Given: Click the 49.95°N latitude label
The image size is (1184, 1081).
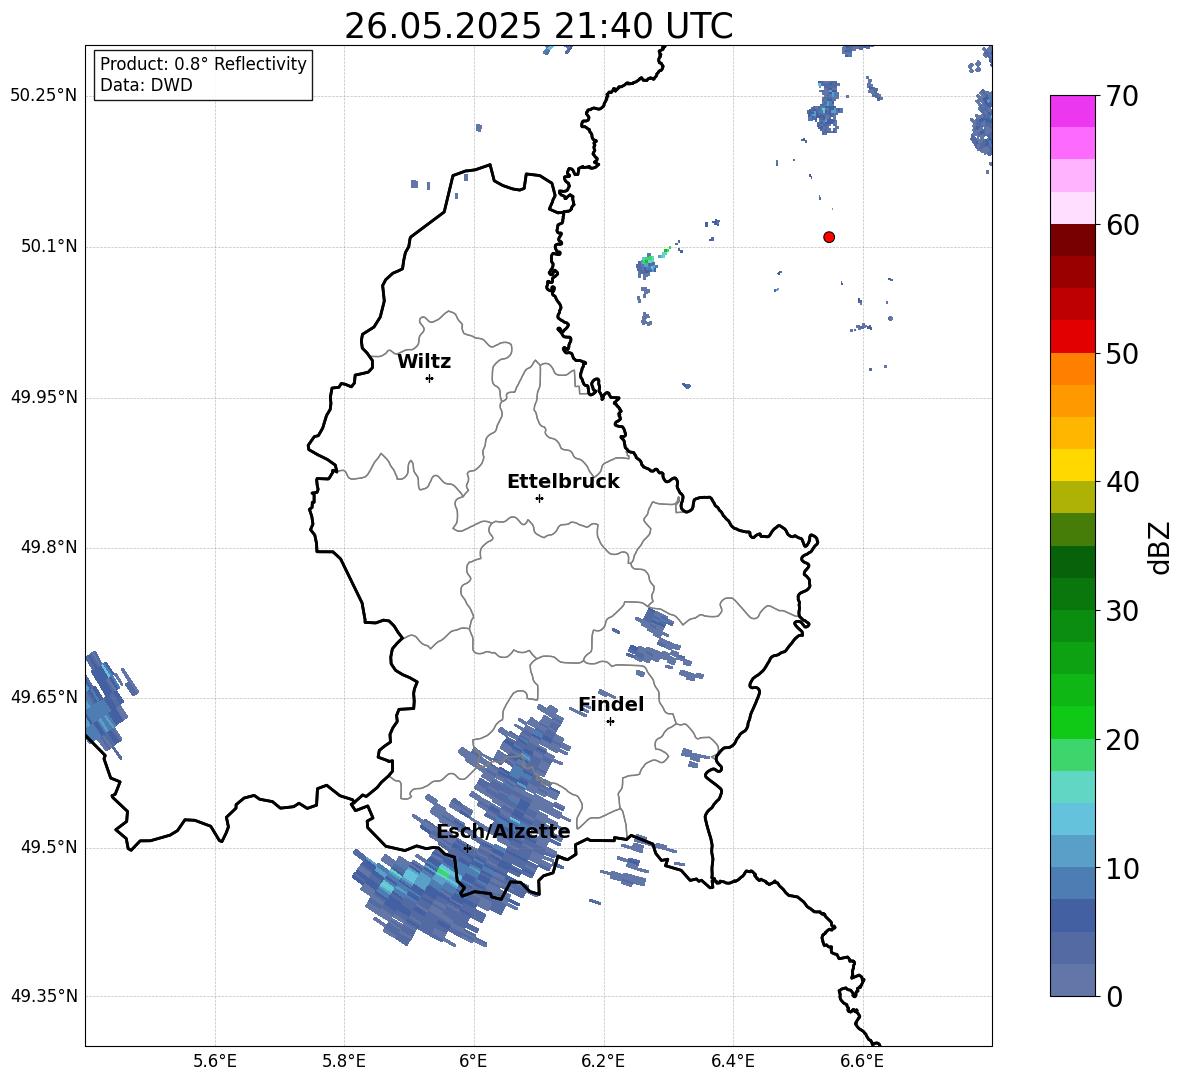Looking at the screenshot, I should coord(44,397).
